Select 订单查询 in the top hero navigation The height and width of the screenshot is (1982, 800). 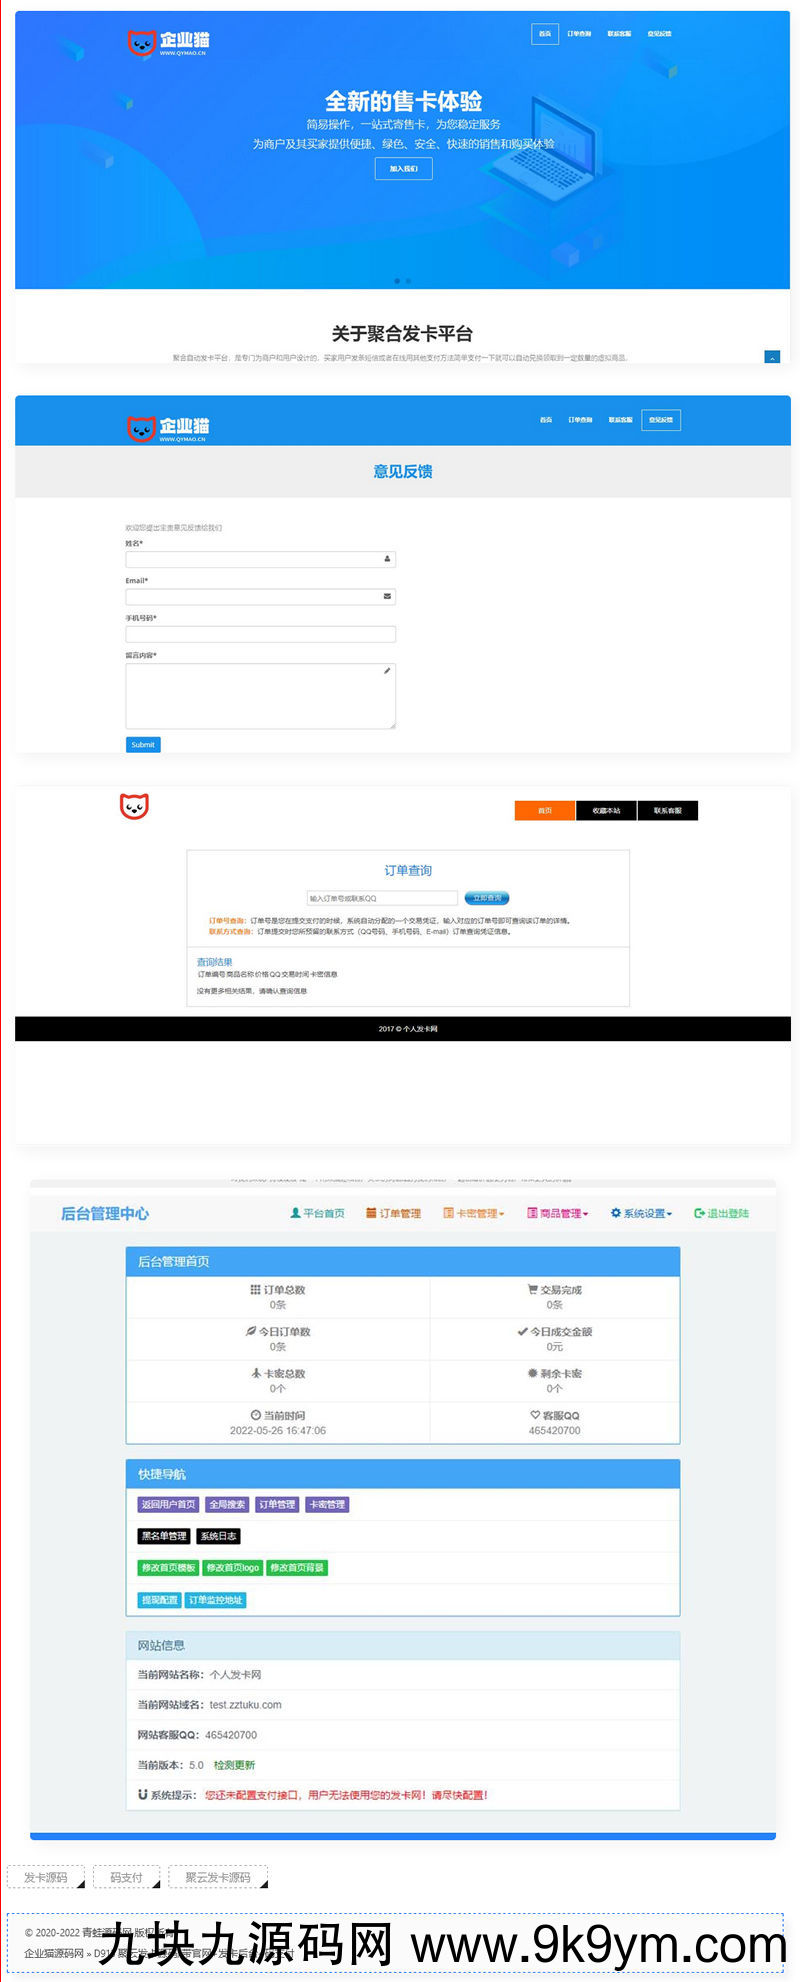tap(579, 34)
